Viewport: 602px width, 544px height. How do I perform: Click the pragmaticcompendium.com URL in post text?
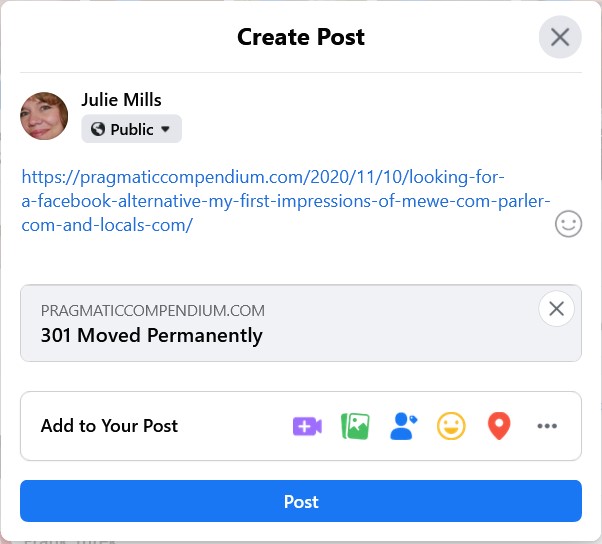(x=286, y=201)
